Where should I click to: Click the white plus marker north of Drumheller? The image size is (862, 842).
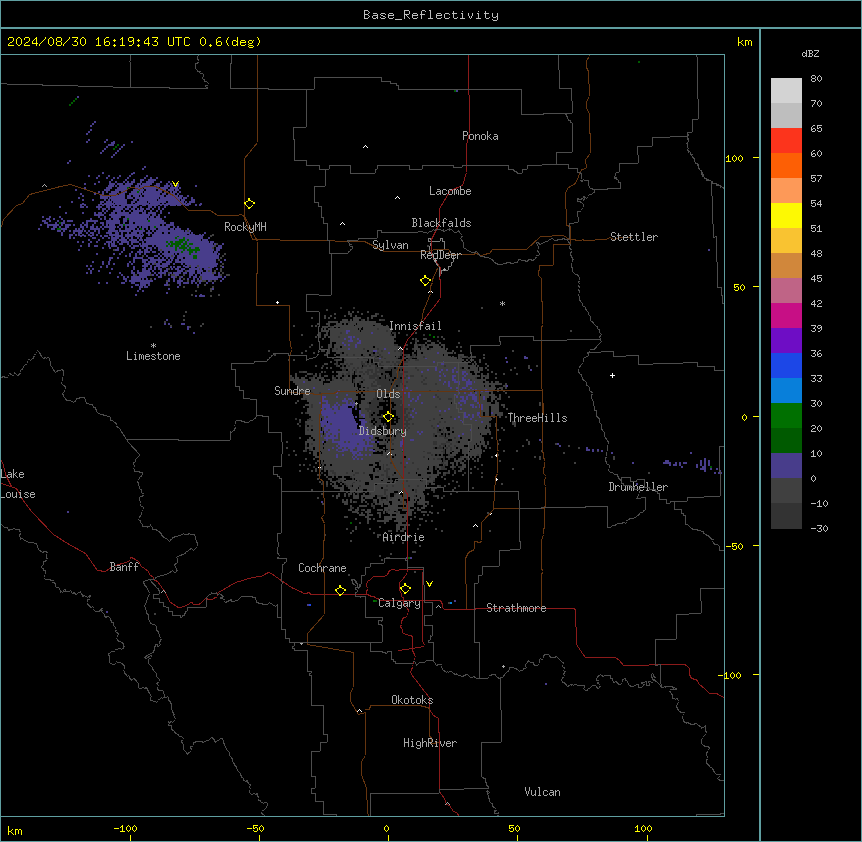612,375
